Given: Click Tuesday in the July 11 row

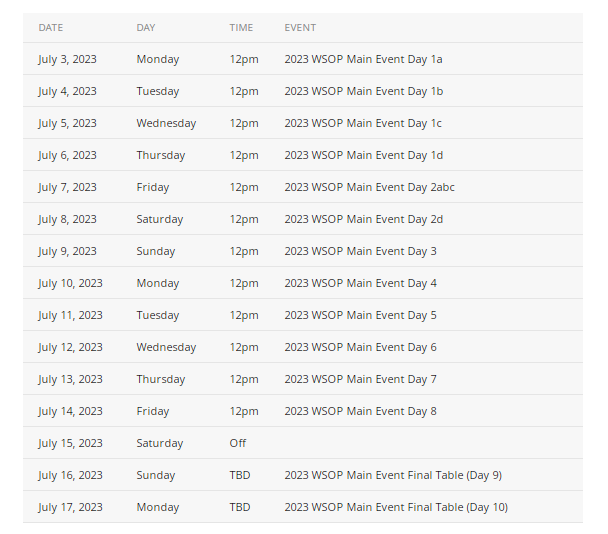Looking at the screenshot, I should pyautogui.click(x=158, y=315).
